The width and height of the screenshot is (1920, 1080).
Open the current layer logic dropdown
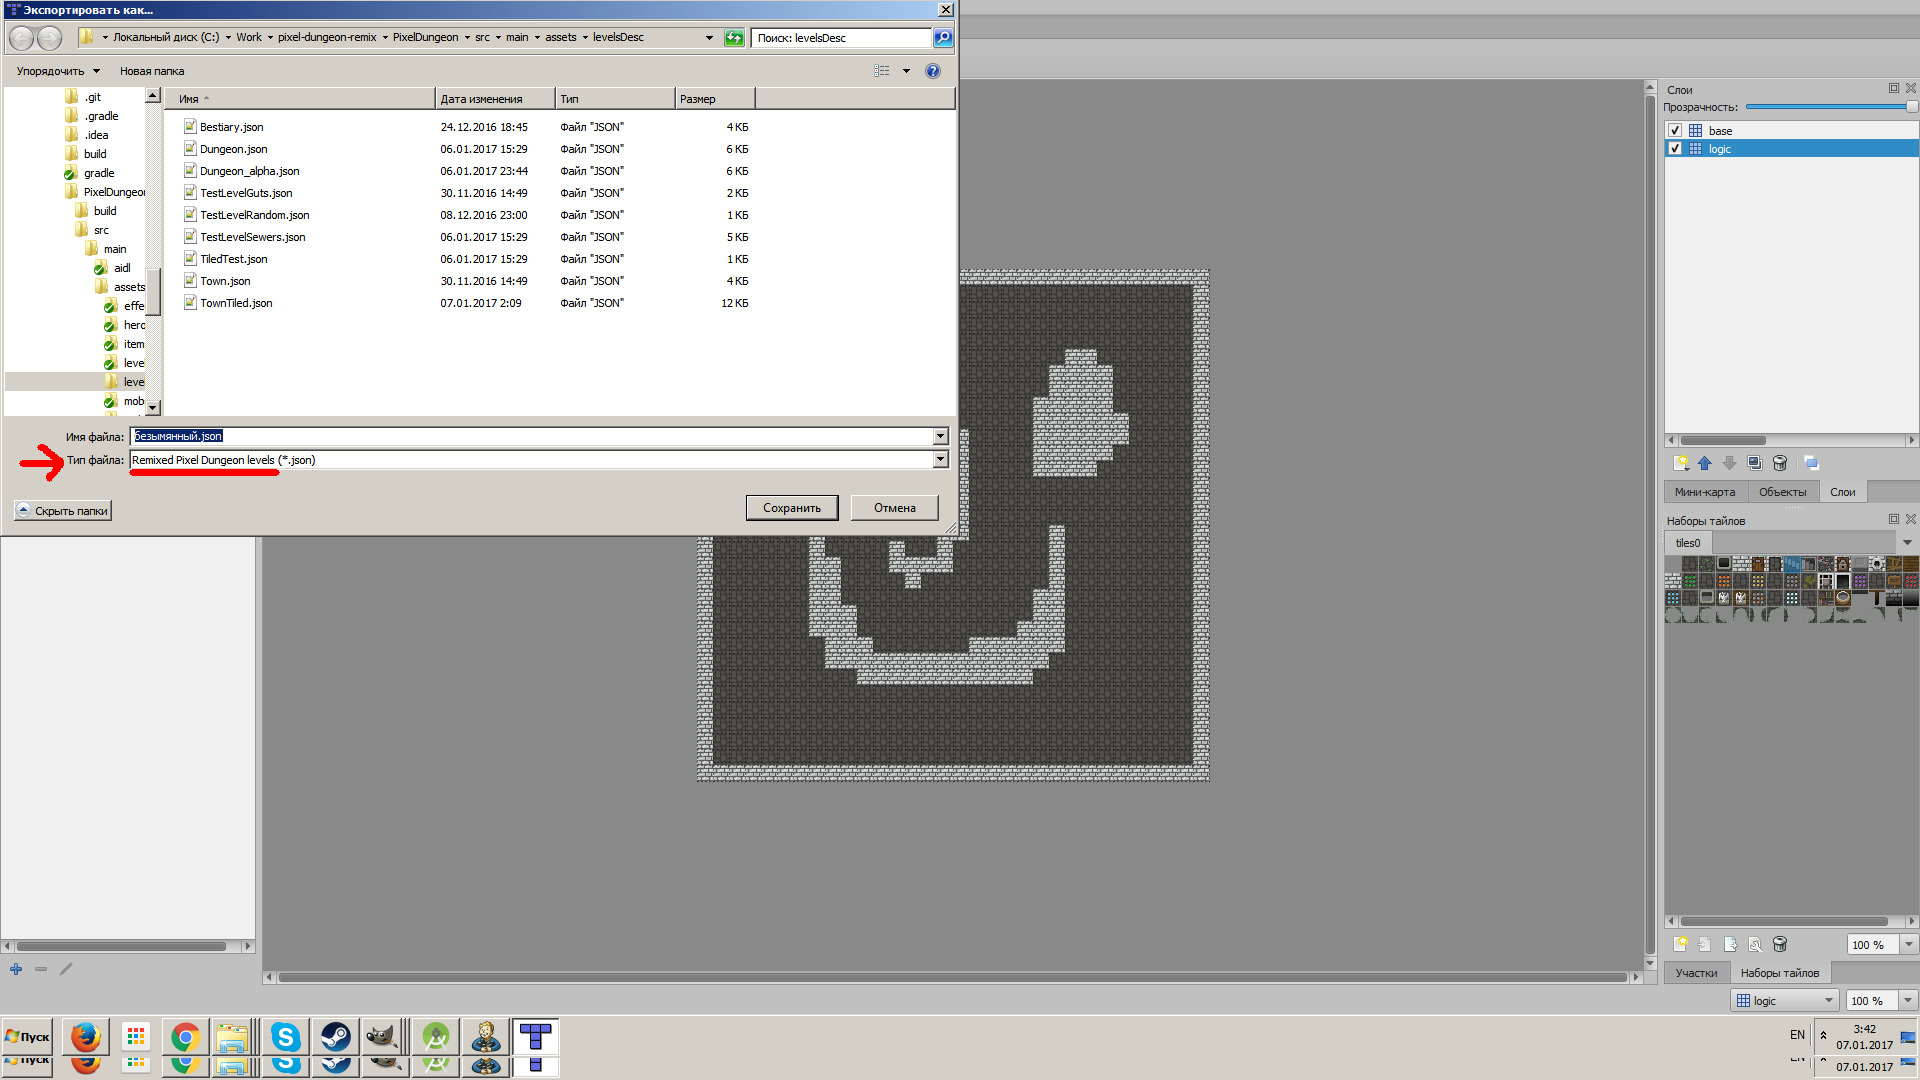pyautogui.click(x=1785, y=1001)
